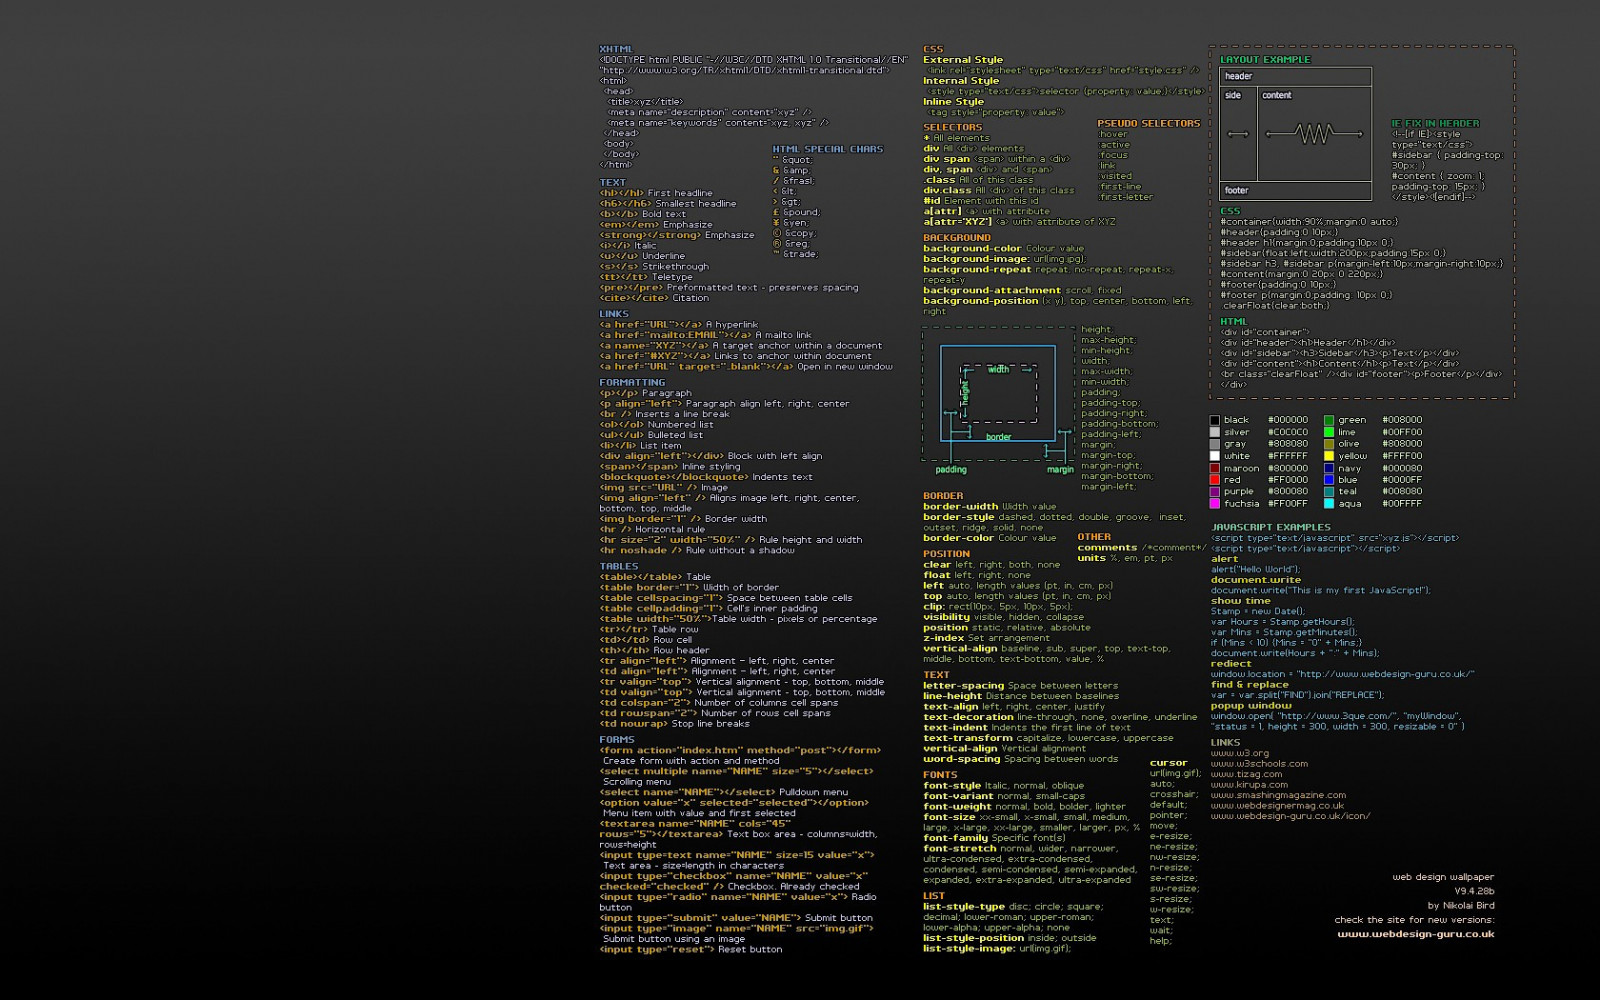Viewport: 1600px width, 1000px height.
Task: Open the www.w3schools.com link
Action: pyautogui.click(x=1258, y=763)
